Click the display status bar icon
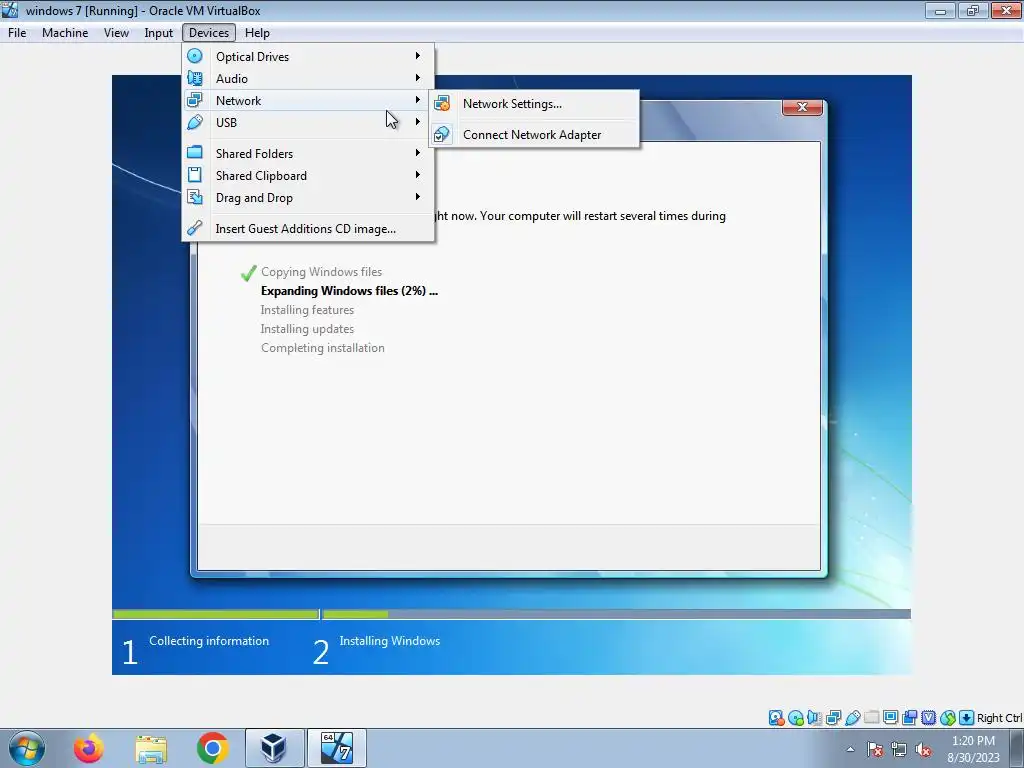The image size is (1024, 768). (x=890, y=718)
